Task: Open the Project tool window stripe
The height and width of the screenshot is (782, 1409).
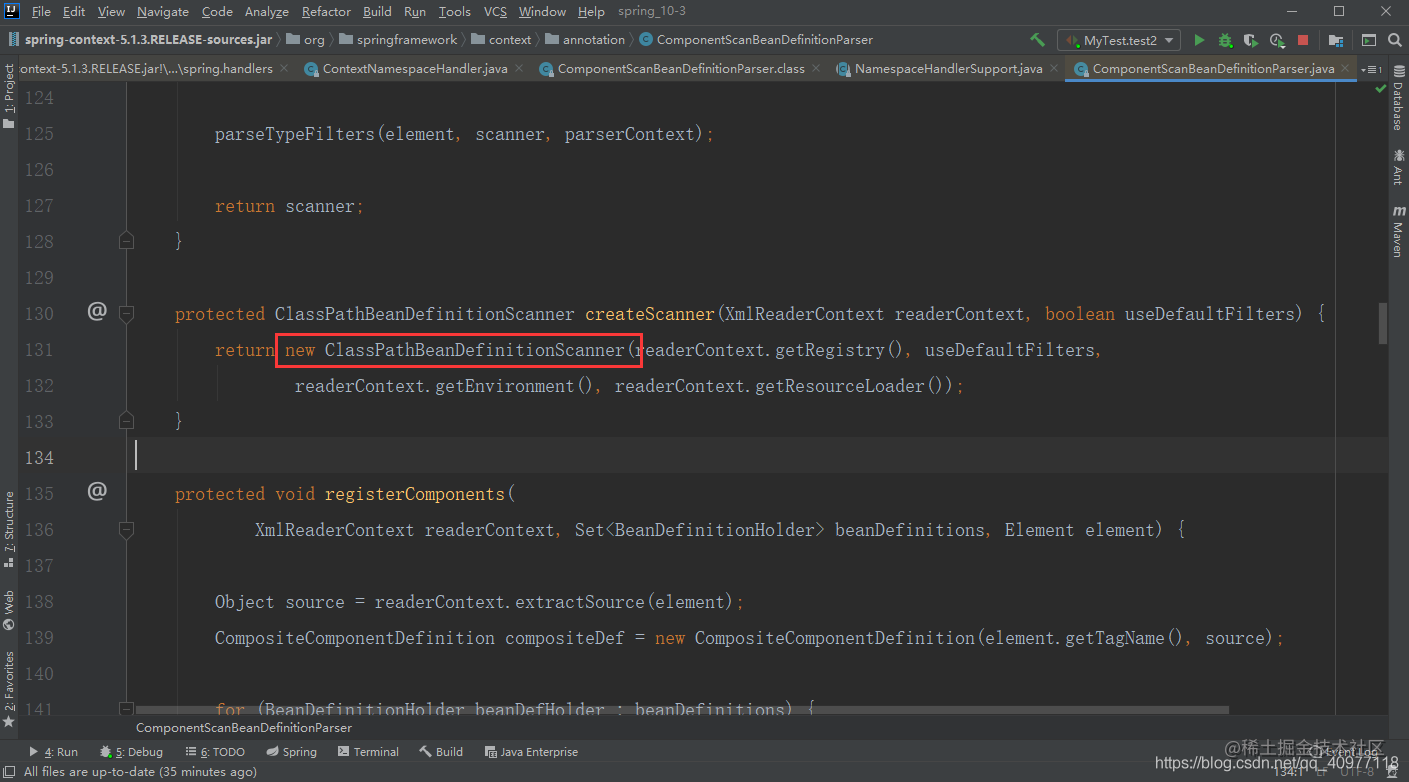Action: (x=9, y=97)
